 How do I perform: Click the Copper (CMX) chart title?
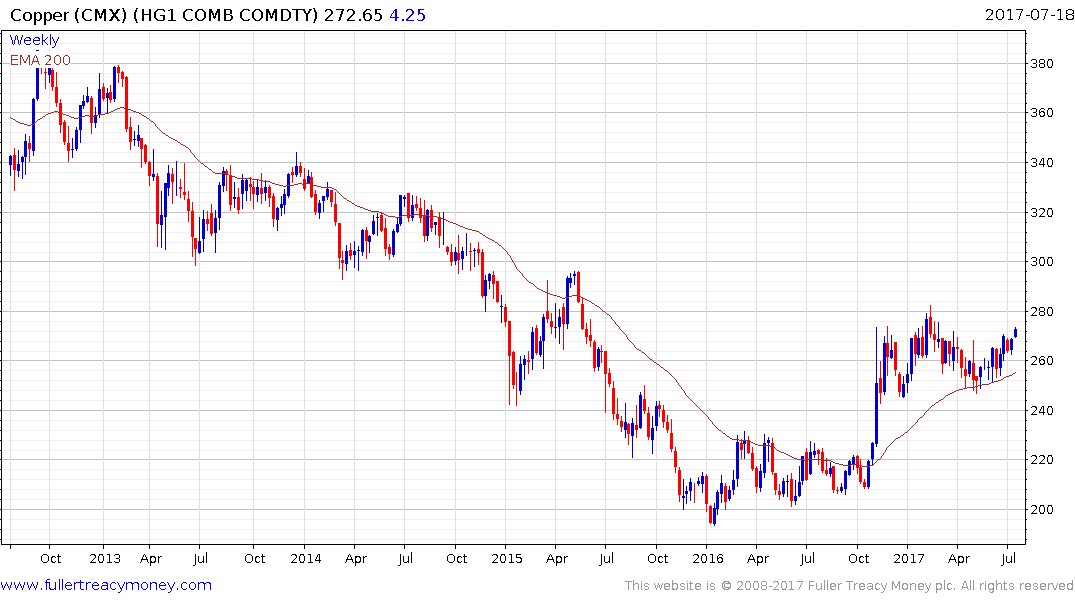tap(164, 15)
